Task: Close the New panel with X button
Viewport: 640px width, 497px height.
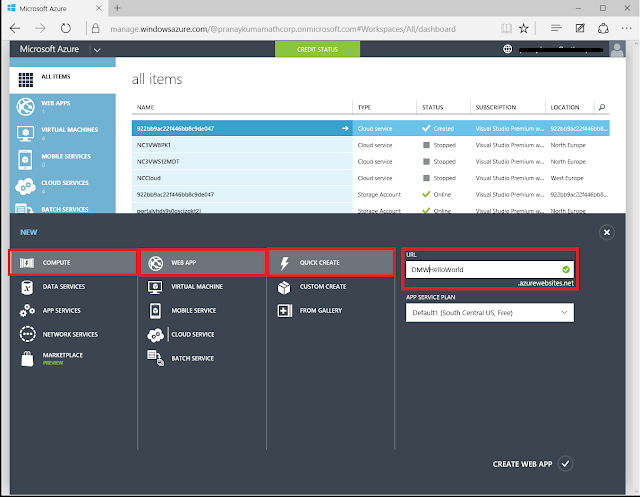Action: coord(607,233)
